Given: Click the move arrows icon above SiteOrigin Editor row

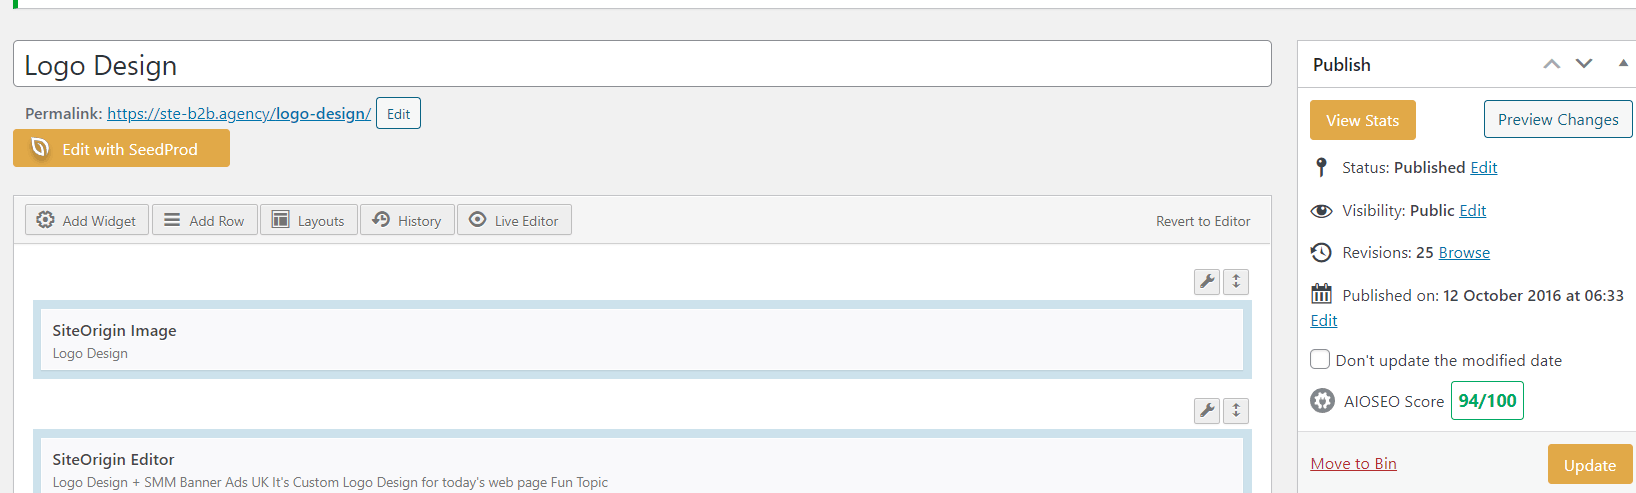Looking at the screenshot, I should coord(1236,411).
